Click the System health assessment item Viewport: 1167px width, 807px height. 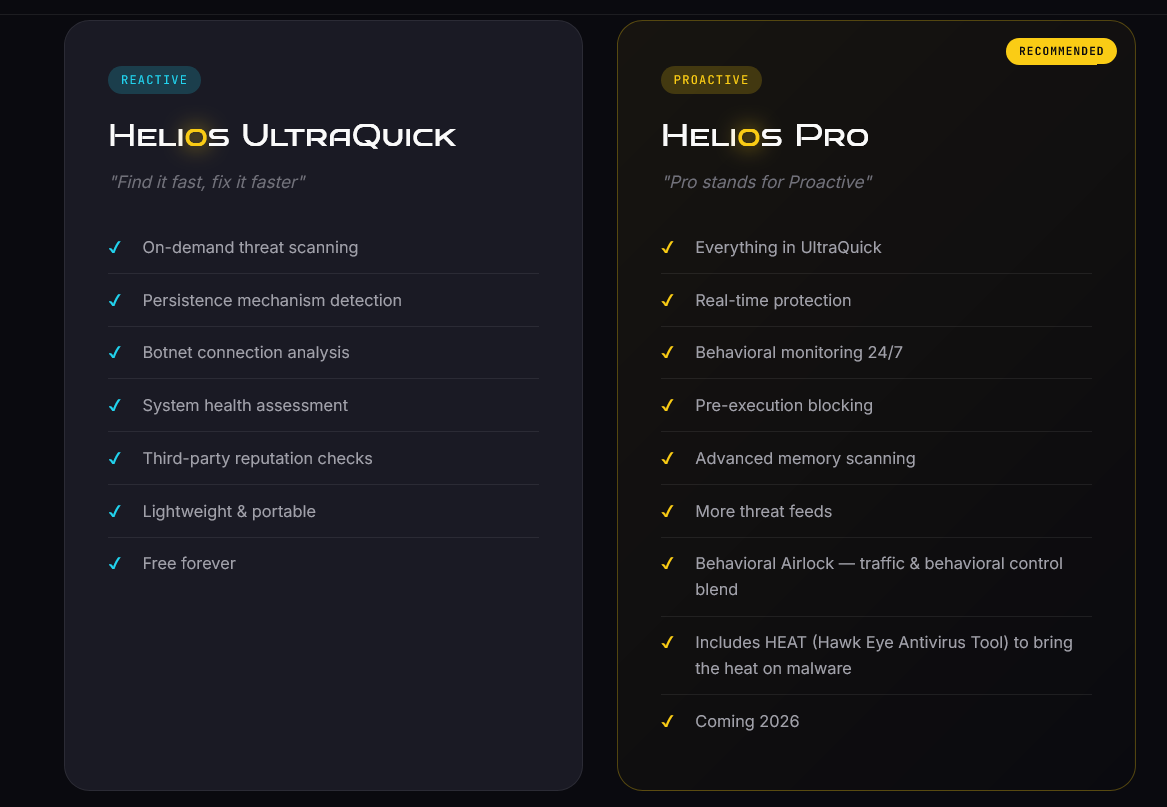click(x=323, y=405)
